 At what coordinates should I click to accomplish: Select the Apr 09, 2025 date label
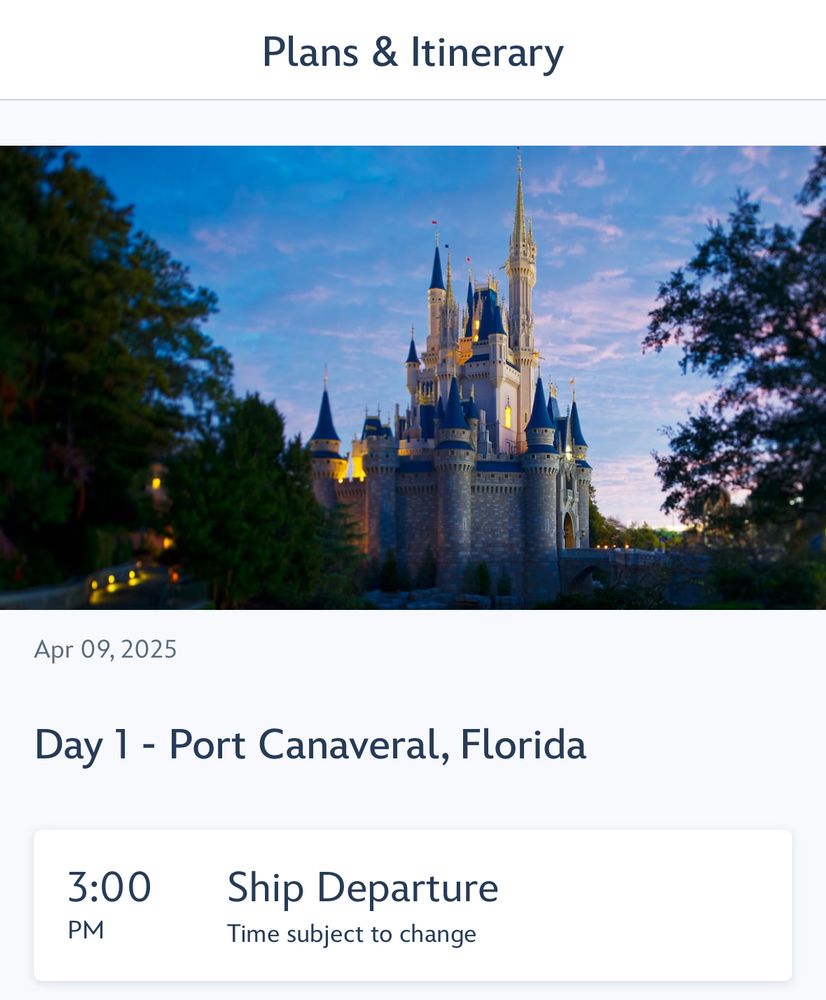tap(105, 650)
